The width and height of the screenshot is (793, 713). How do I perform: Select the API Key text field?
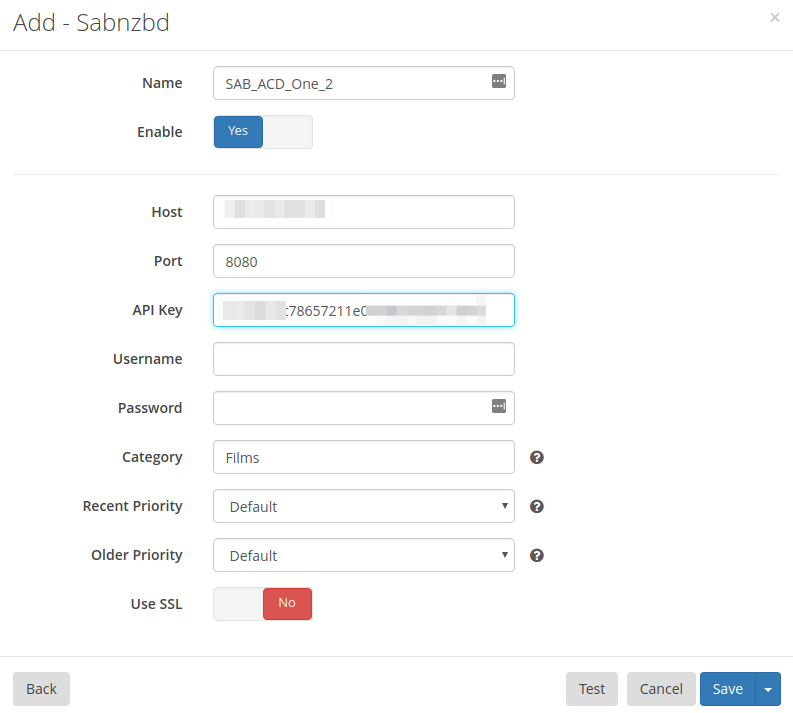364,310
